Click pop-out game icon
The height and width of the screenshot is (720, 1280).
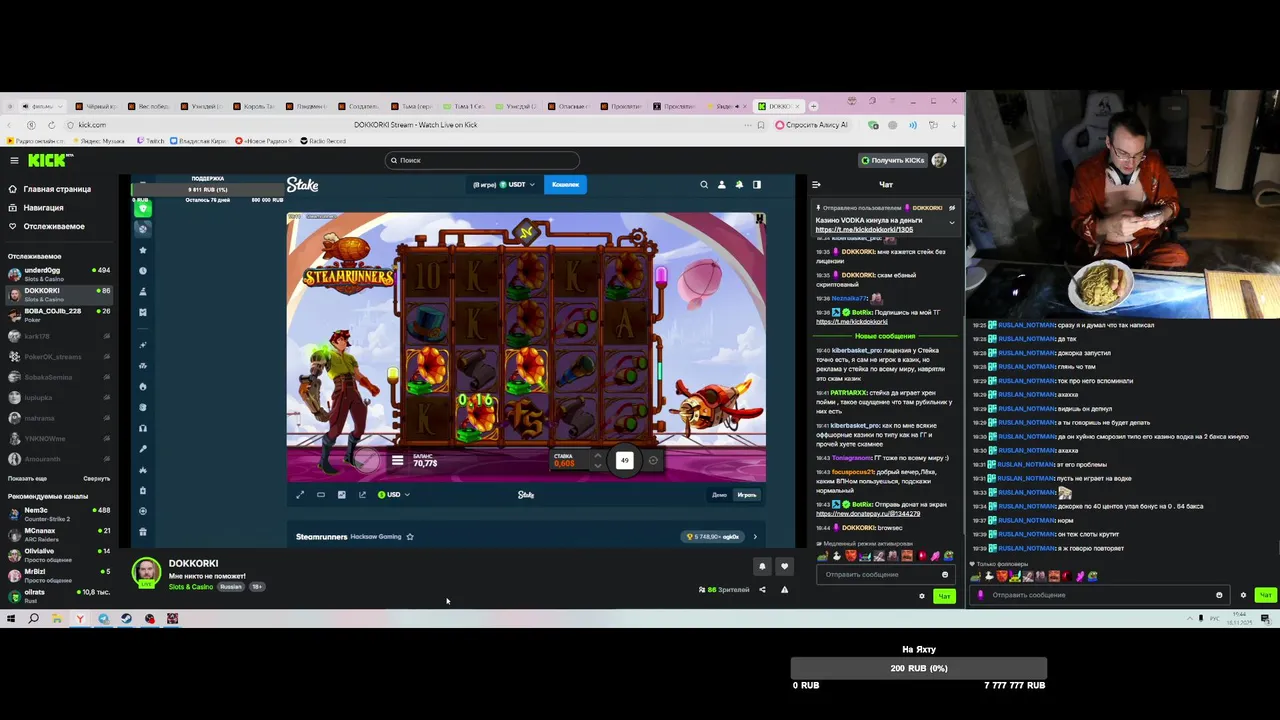pos(362,495)
